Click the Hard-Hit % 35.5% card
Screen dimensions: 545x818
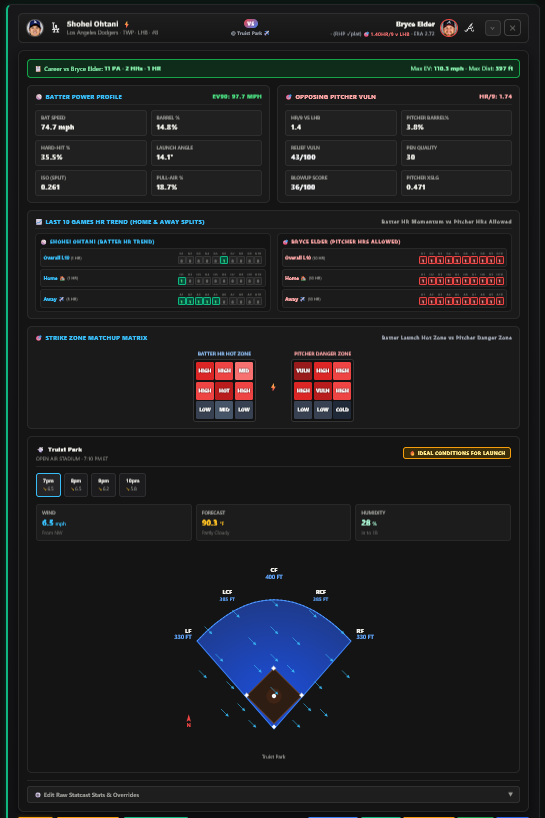[x=91, y=153]
